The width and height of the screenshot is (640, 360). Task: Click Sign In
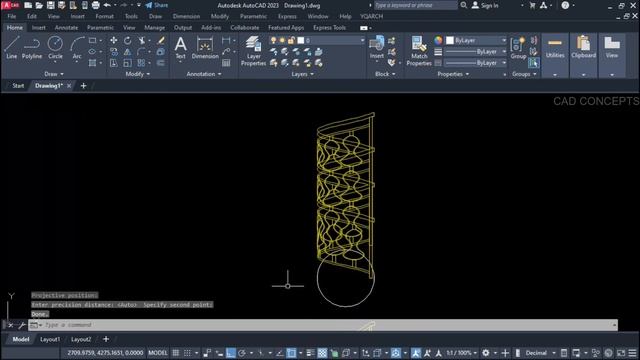pyautogui.click(x=485, y=5)
